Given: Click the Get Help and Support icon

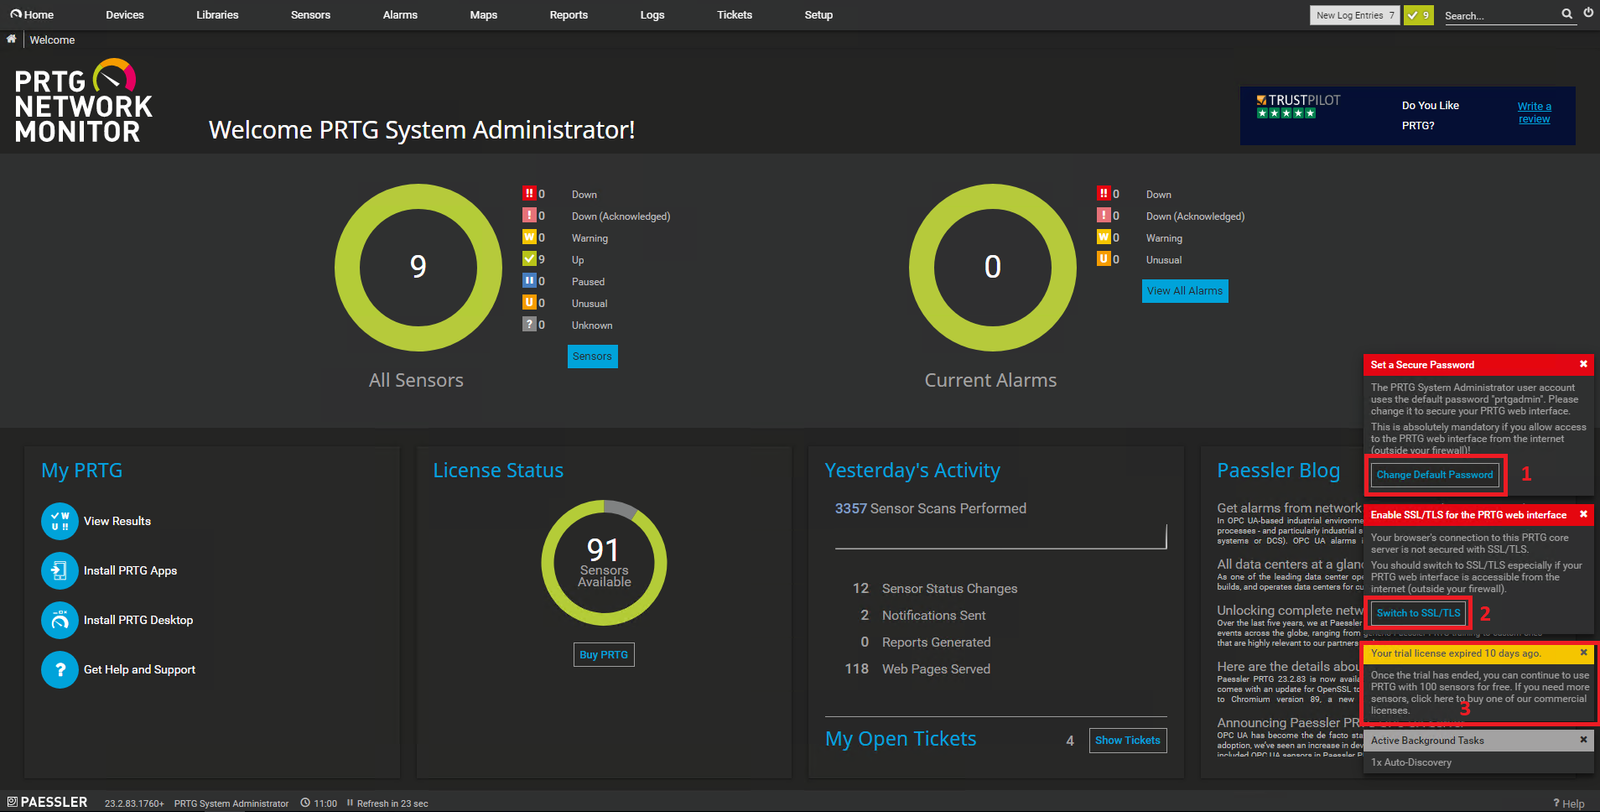Looking at the screenshot, I should pyautogui.click(x=59, y=670).
